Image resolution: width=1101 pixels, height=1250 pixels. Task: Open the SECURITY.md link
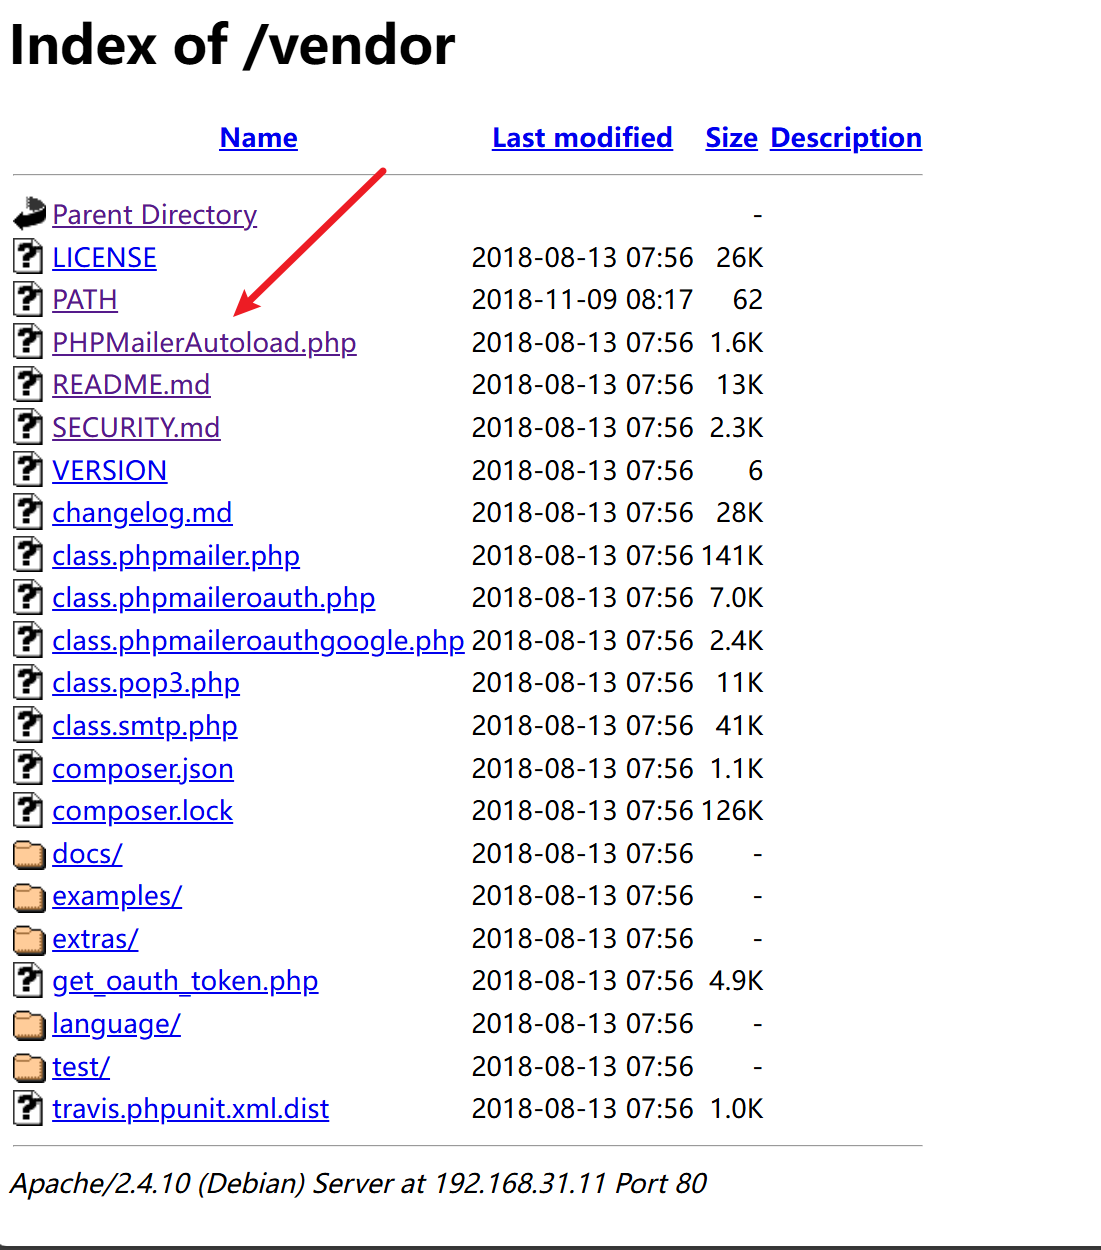(x=136, y=427)
